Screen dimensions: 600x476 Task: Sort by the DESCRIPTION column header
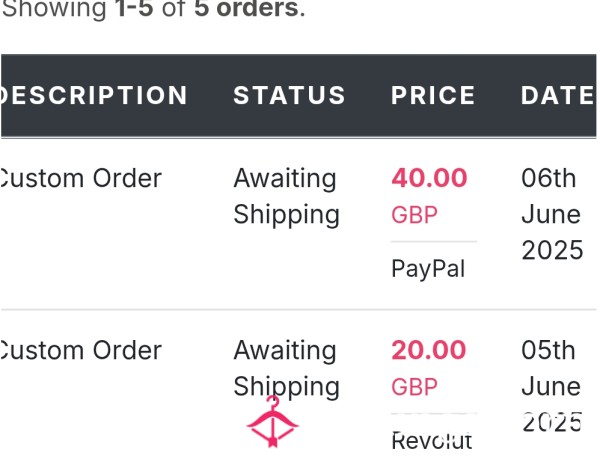point(94,95)
